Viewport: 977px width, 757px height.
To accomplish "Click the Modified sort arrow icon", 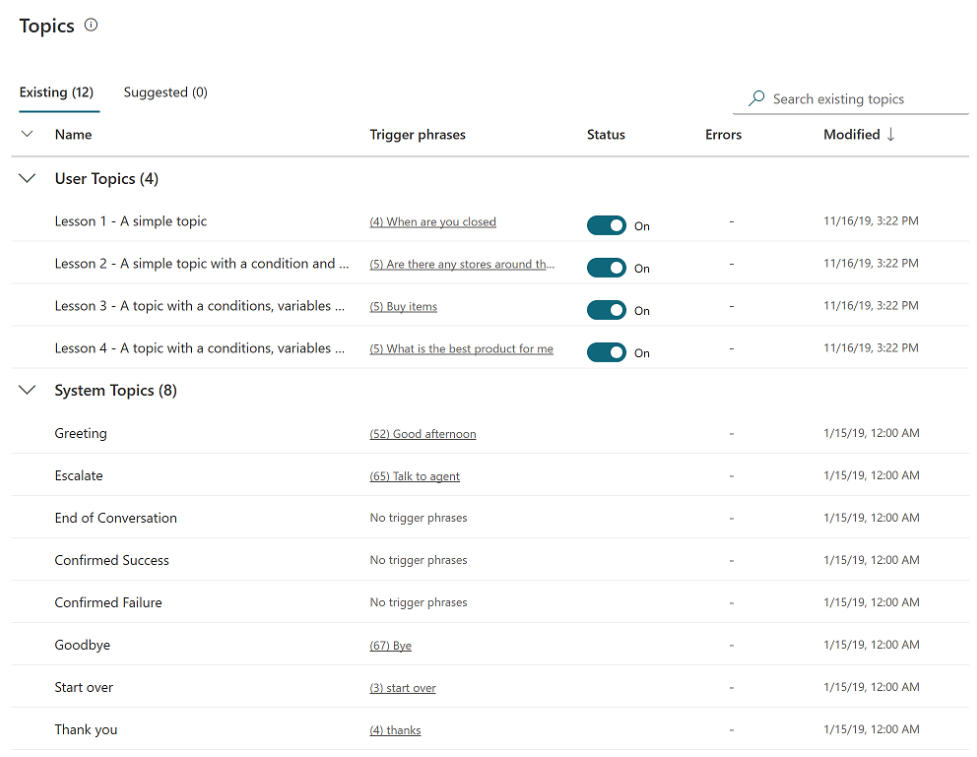I will 890,134.
